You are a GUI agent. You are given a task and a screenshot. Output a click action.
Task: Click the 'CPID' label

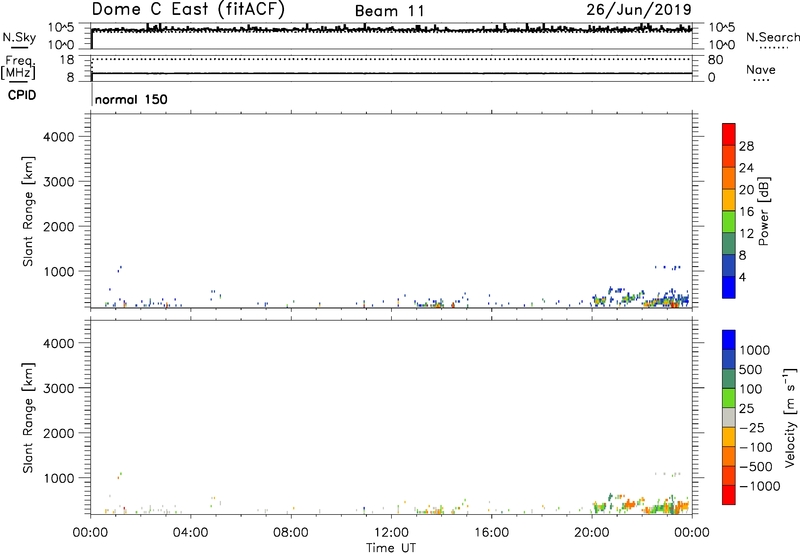point(22,95)
